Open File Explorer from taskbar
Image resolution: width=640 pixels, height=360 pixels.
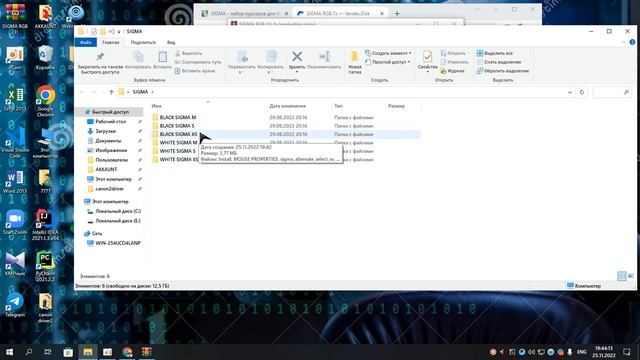click(x=88, y=352)
